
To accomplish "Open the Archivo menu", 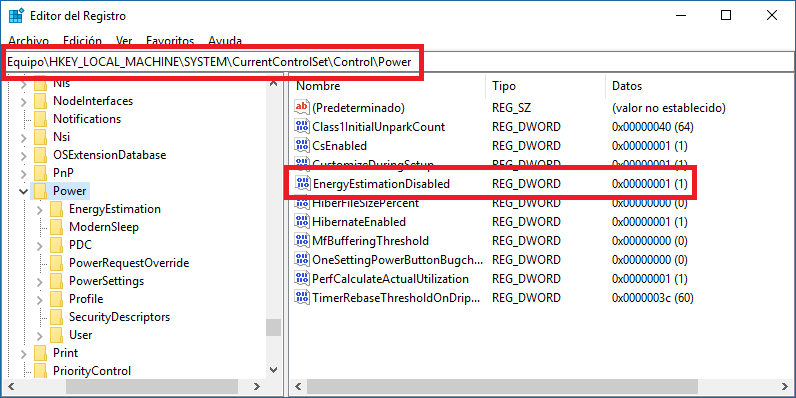I will coord(29,41).
